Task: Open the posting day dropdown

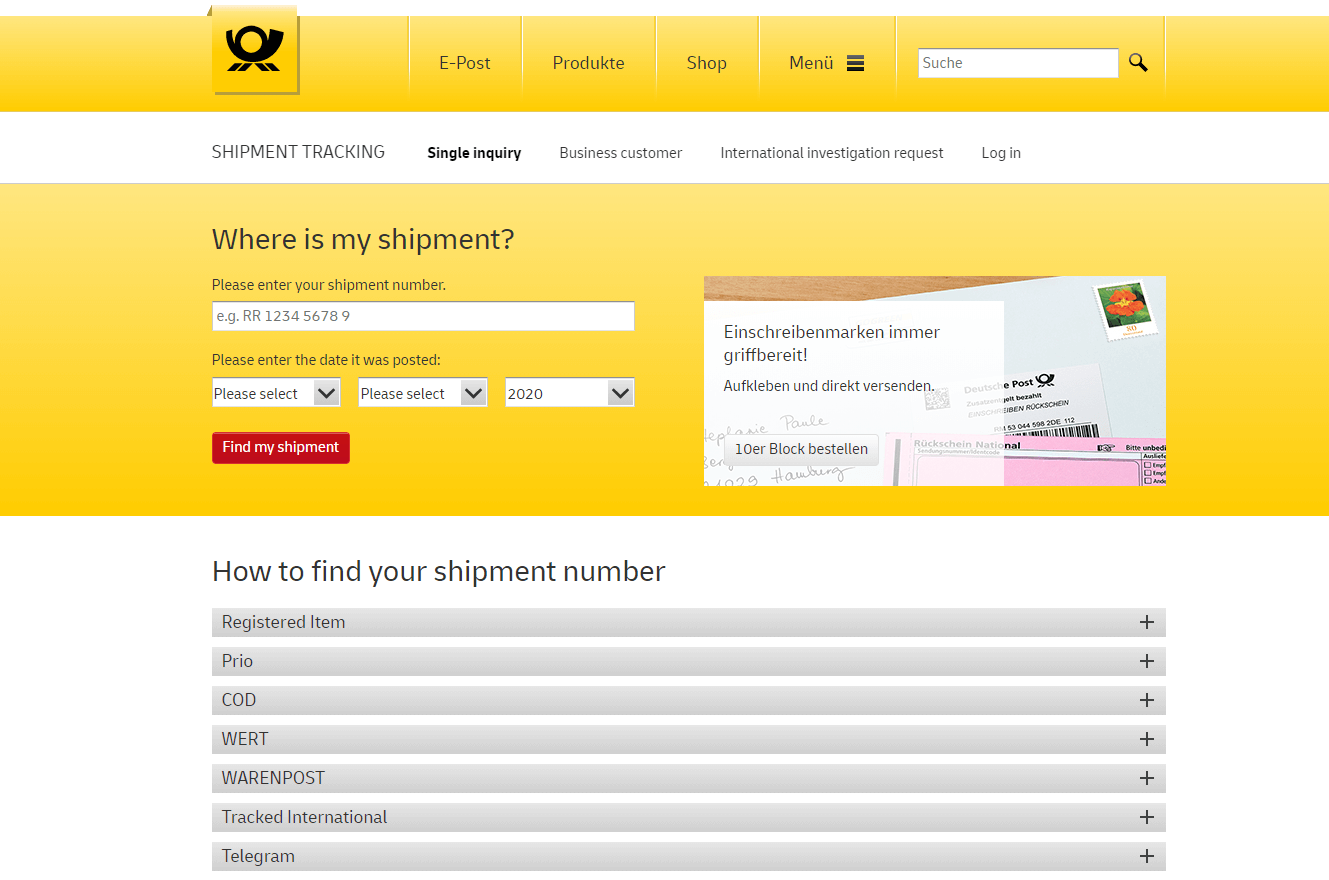Action: 275,392
